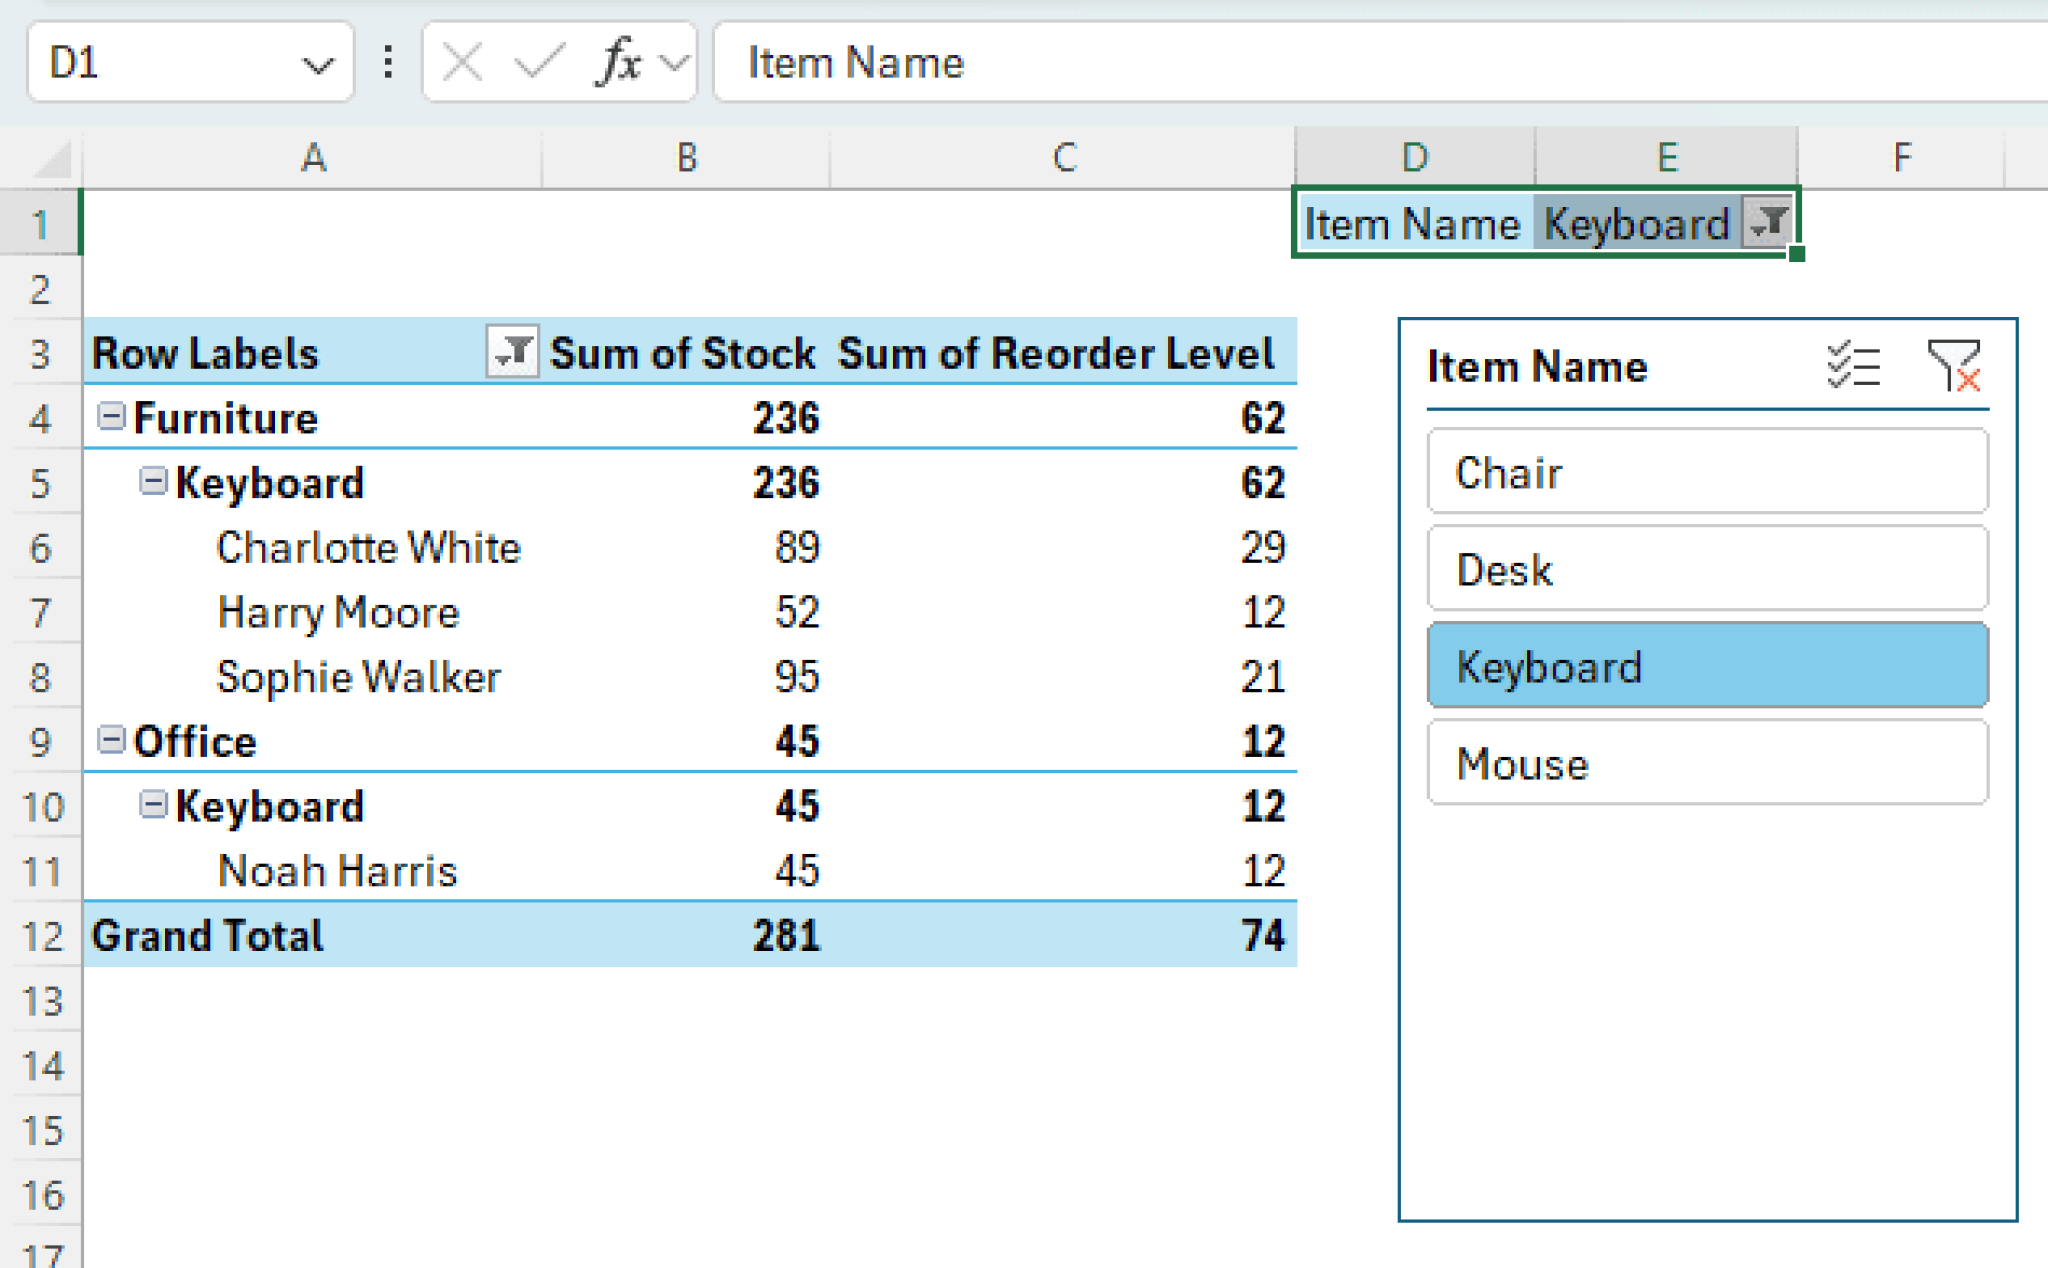Clear the Item Name slicer filter

[x=1954, y=366]
